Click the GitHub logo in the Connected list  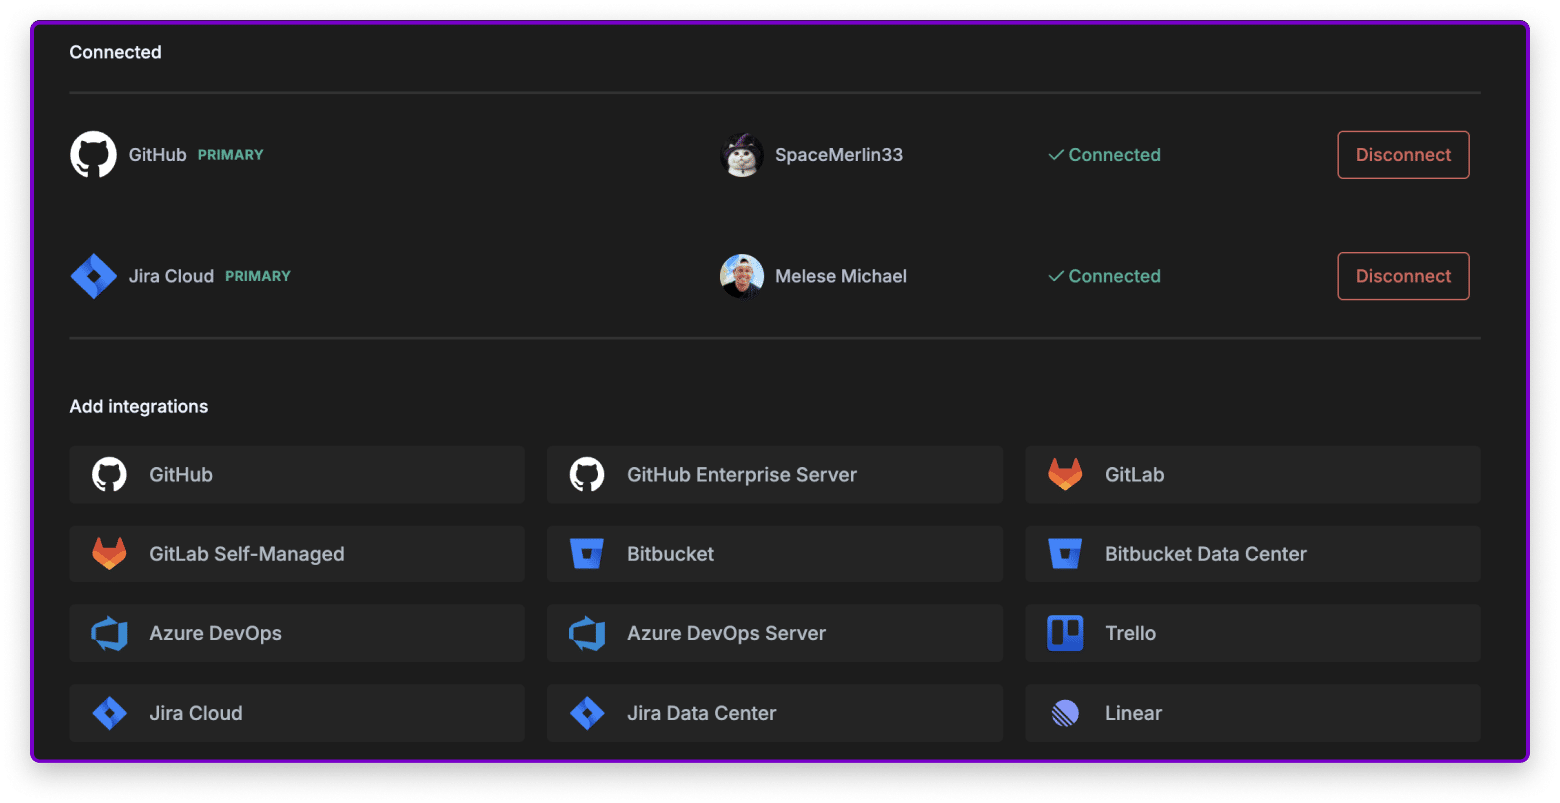[x=93, y=155]
